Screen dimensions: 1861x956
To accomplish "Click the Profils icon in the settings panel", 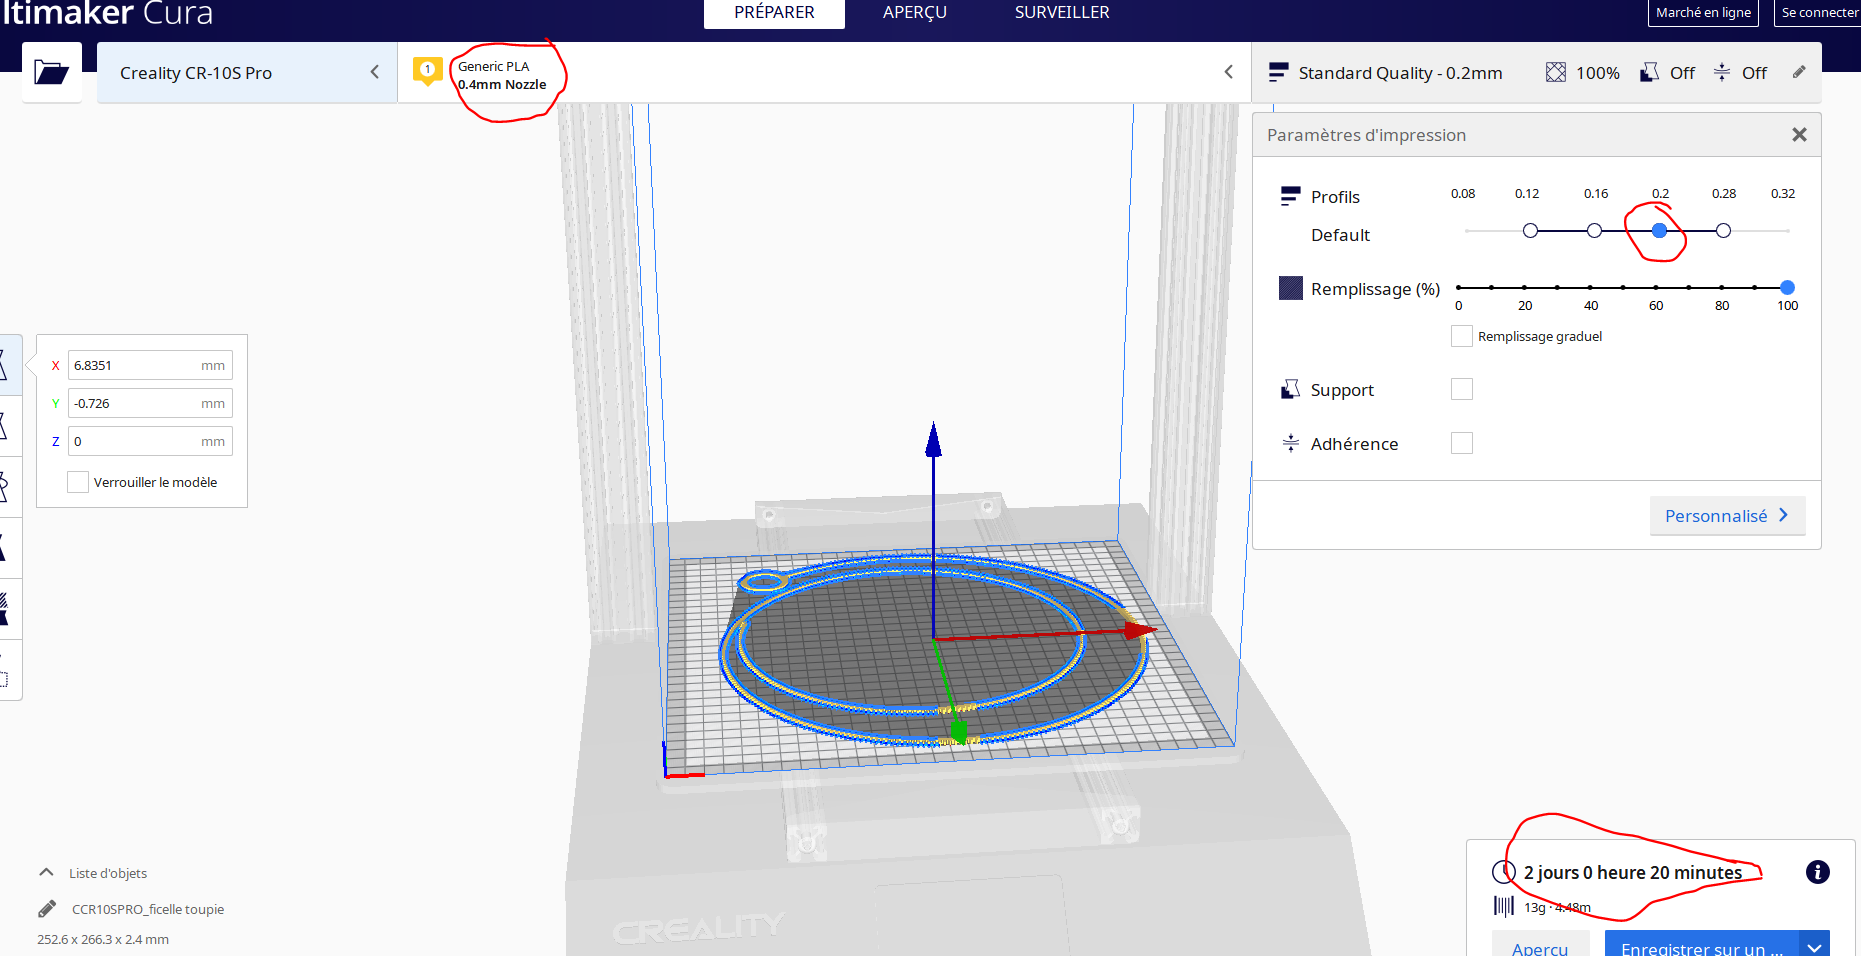I will [1291, 196].
